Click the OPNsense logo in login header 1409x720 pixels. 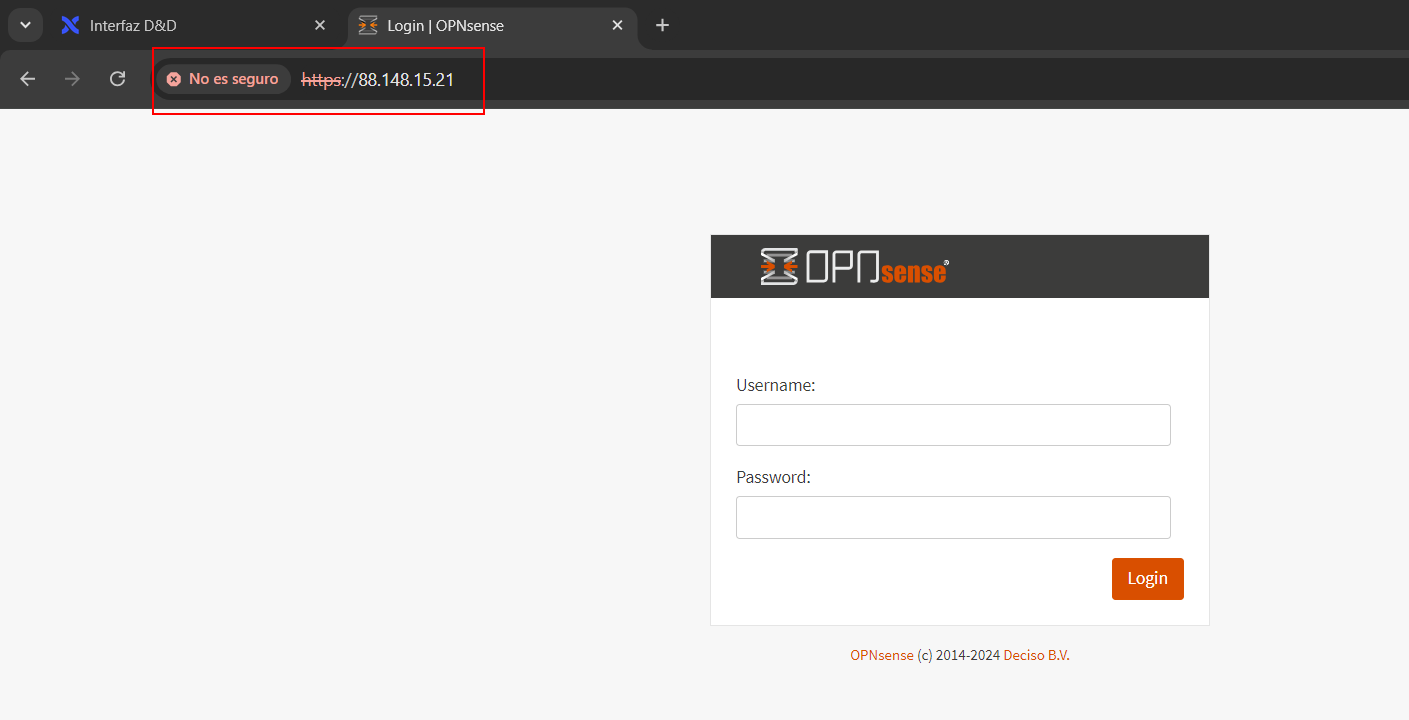854,267
